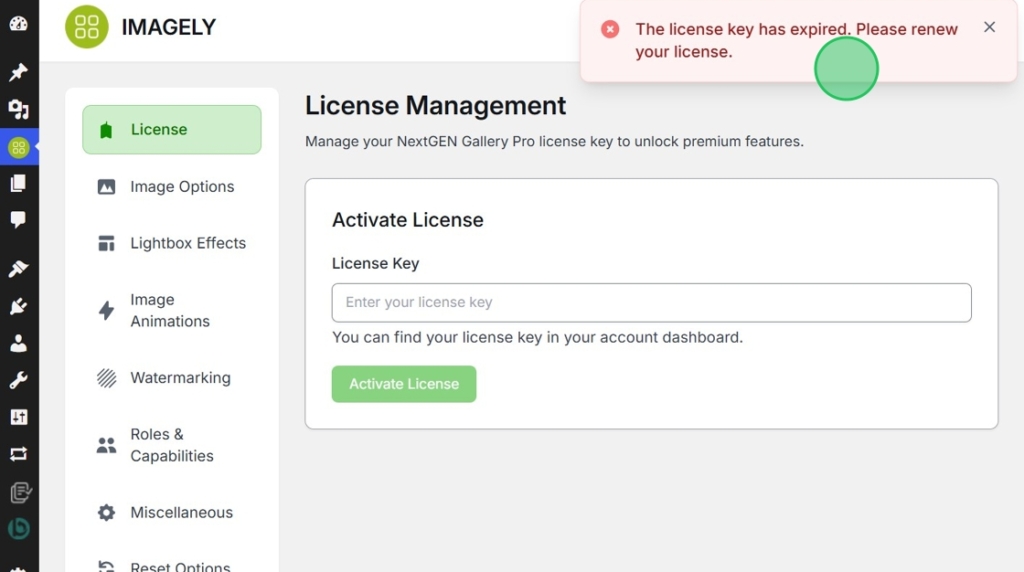
Task: Open the Media library icon
Action: tap(18, 109)
